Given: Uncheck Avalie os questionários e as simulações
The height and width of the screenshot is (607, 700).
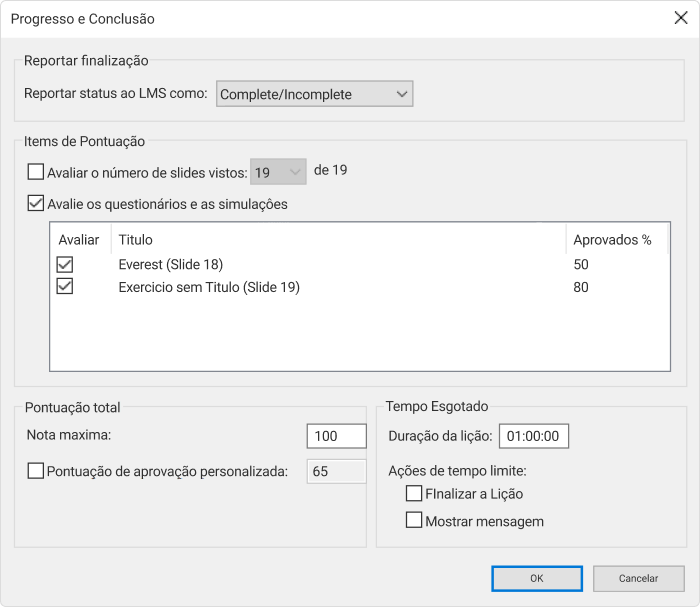Looking at the screenshot, I should 36,203.
